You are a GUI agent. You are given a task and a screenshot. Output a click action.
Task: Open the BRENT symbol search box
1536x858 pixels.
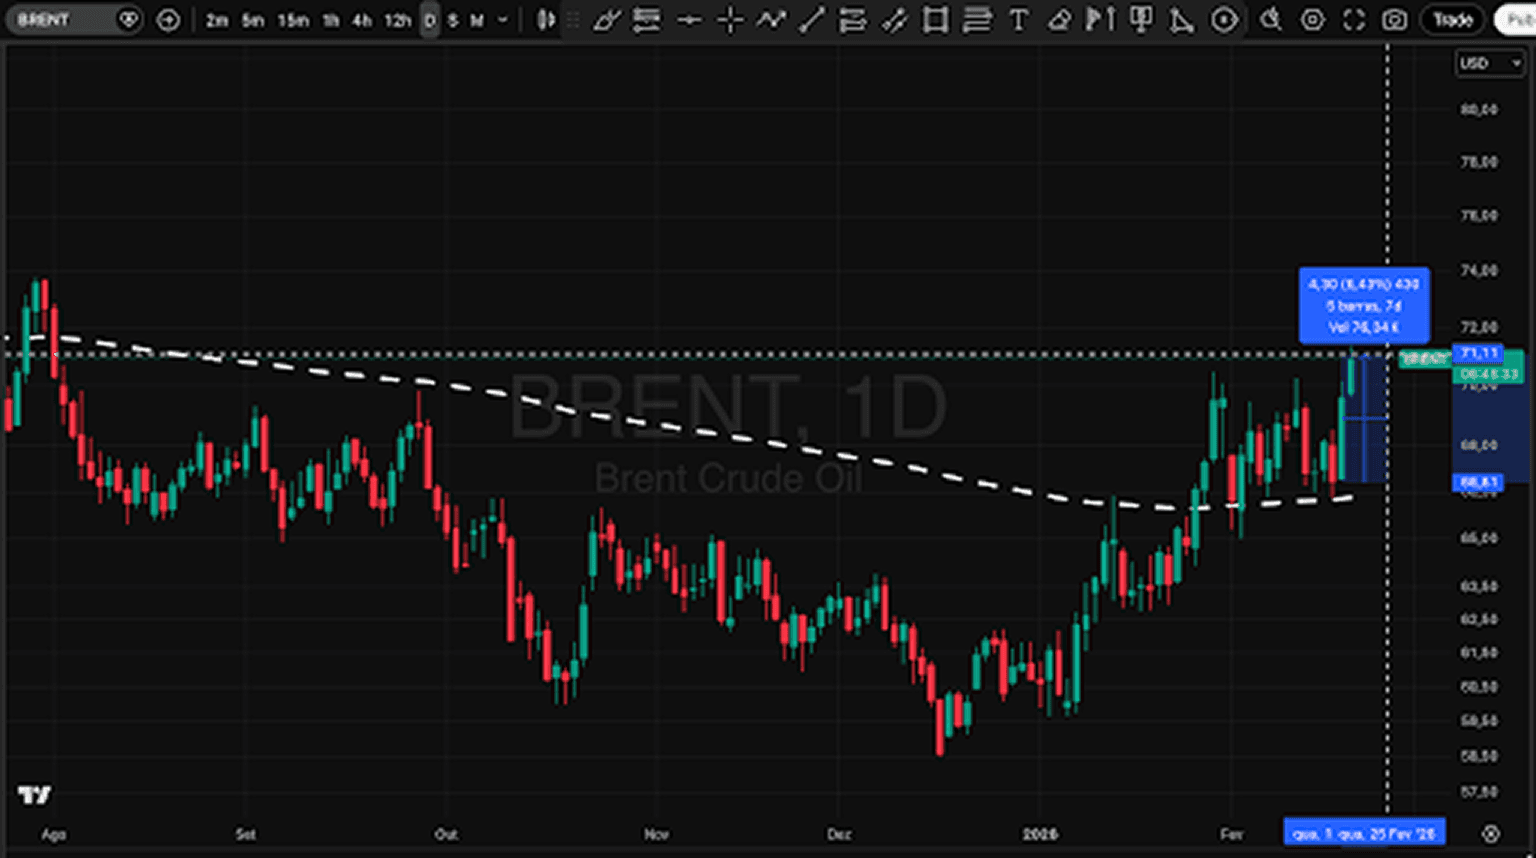(72, 20)
